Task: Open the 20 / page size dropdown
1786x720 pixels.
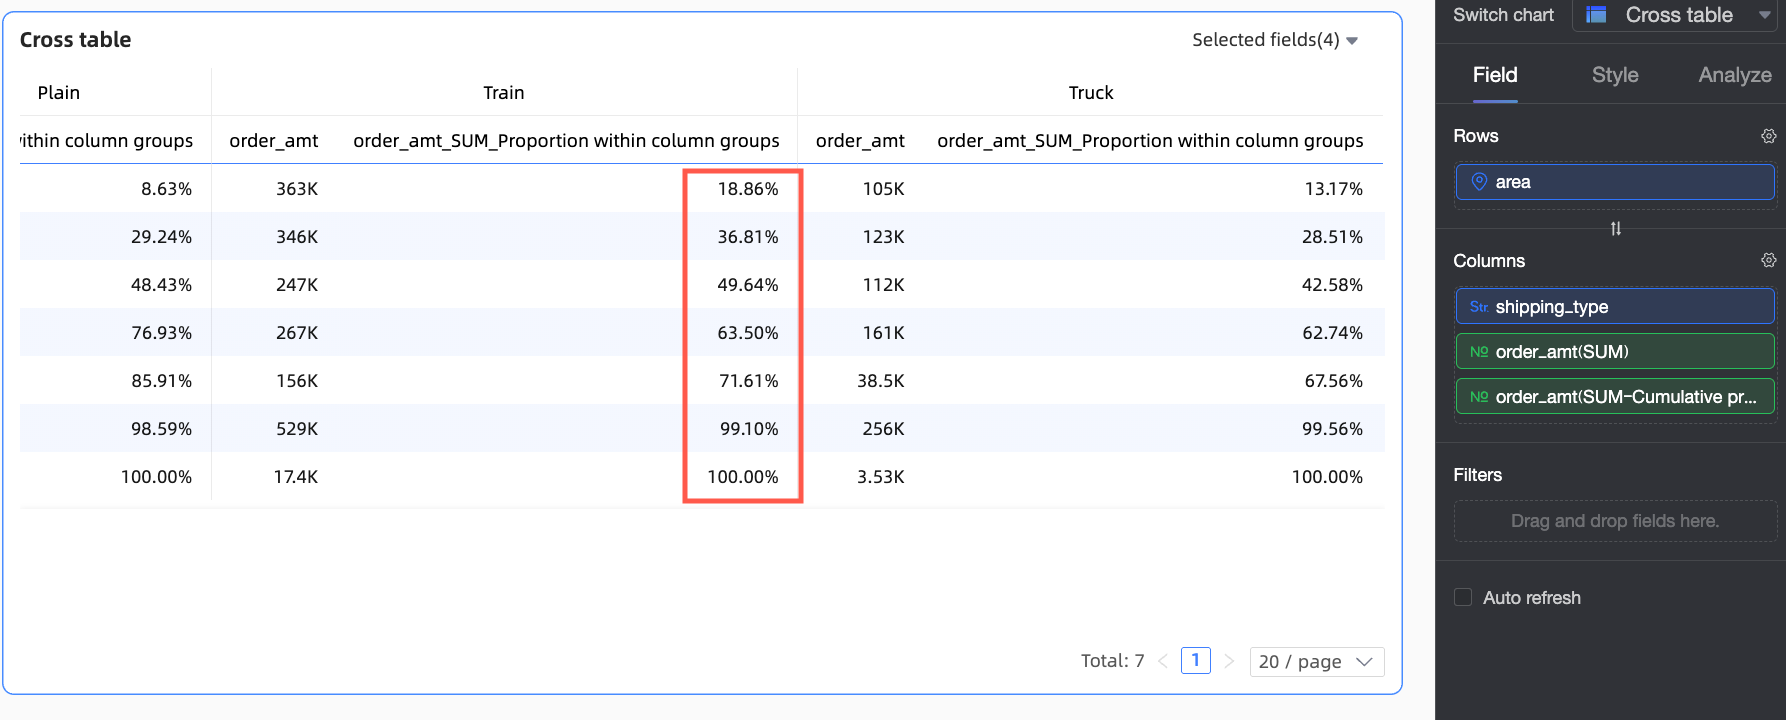Action: pyautogui.click(x=1316, y=662)
